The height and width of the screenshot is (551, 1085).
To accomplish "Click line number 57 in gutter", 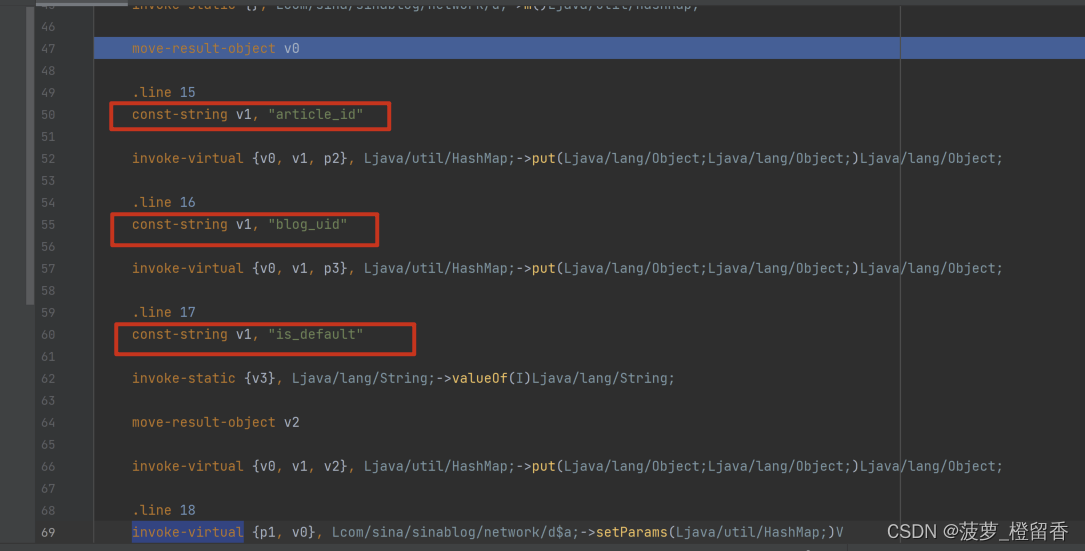I will pos(48,269).
